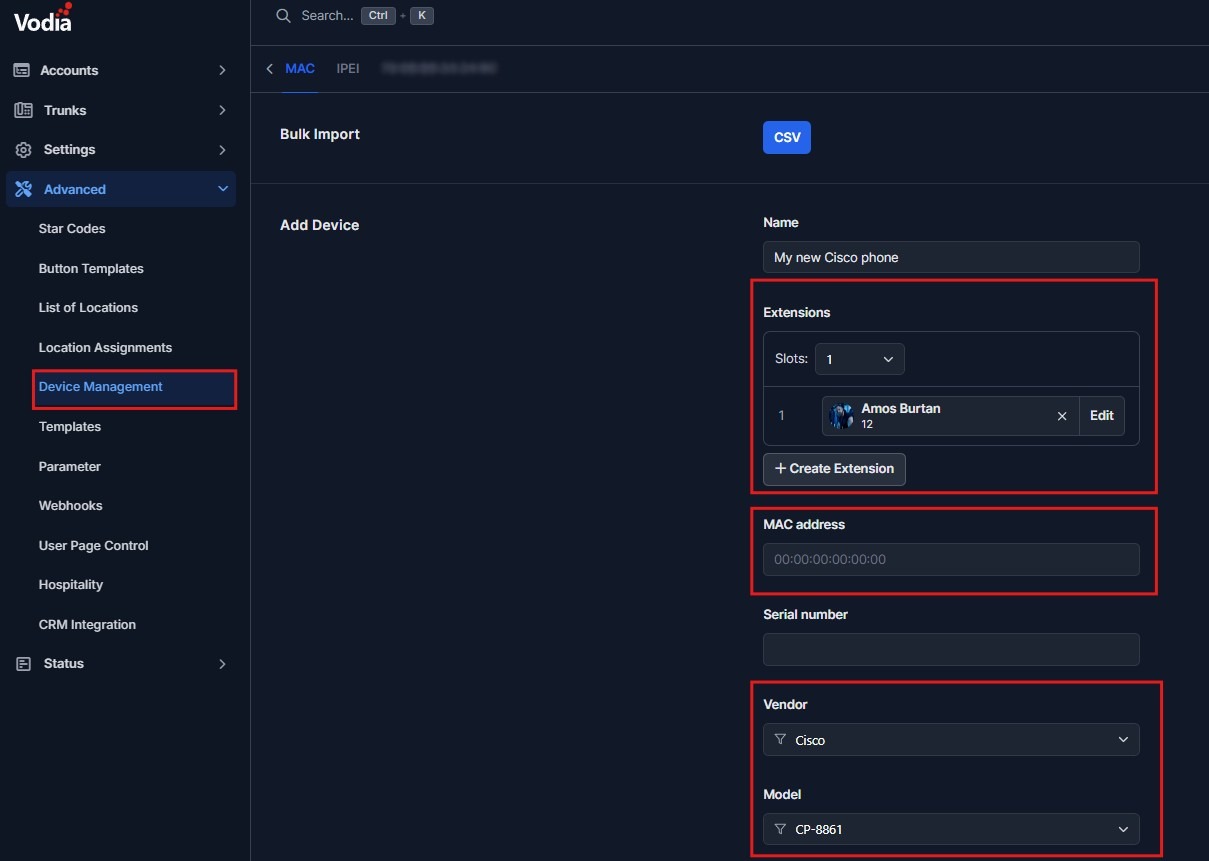The width and height of the screenshot is (1209, 861).
Task: Click the Create Extension button
Action: click(x=834, y=469)
